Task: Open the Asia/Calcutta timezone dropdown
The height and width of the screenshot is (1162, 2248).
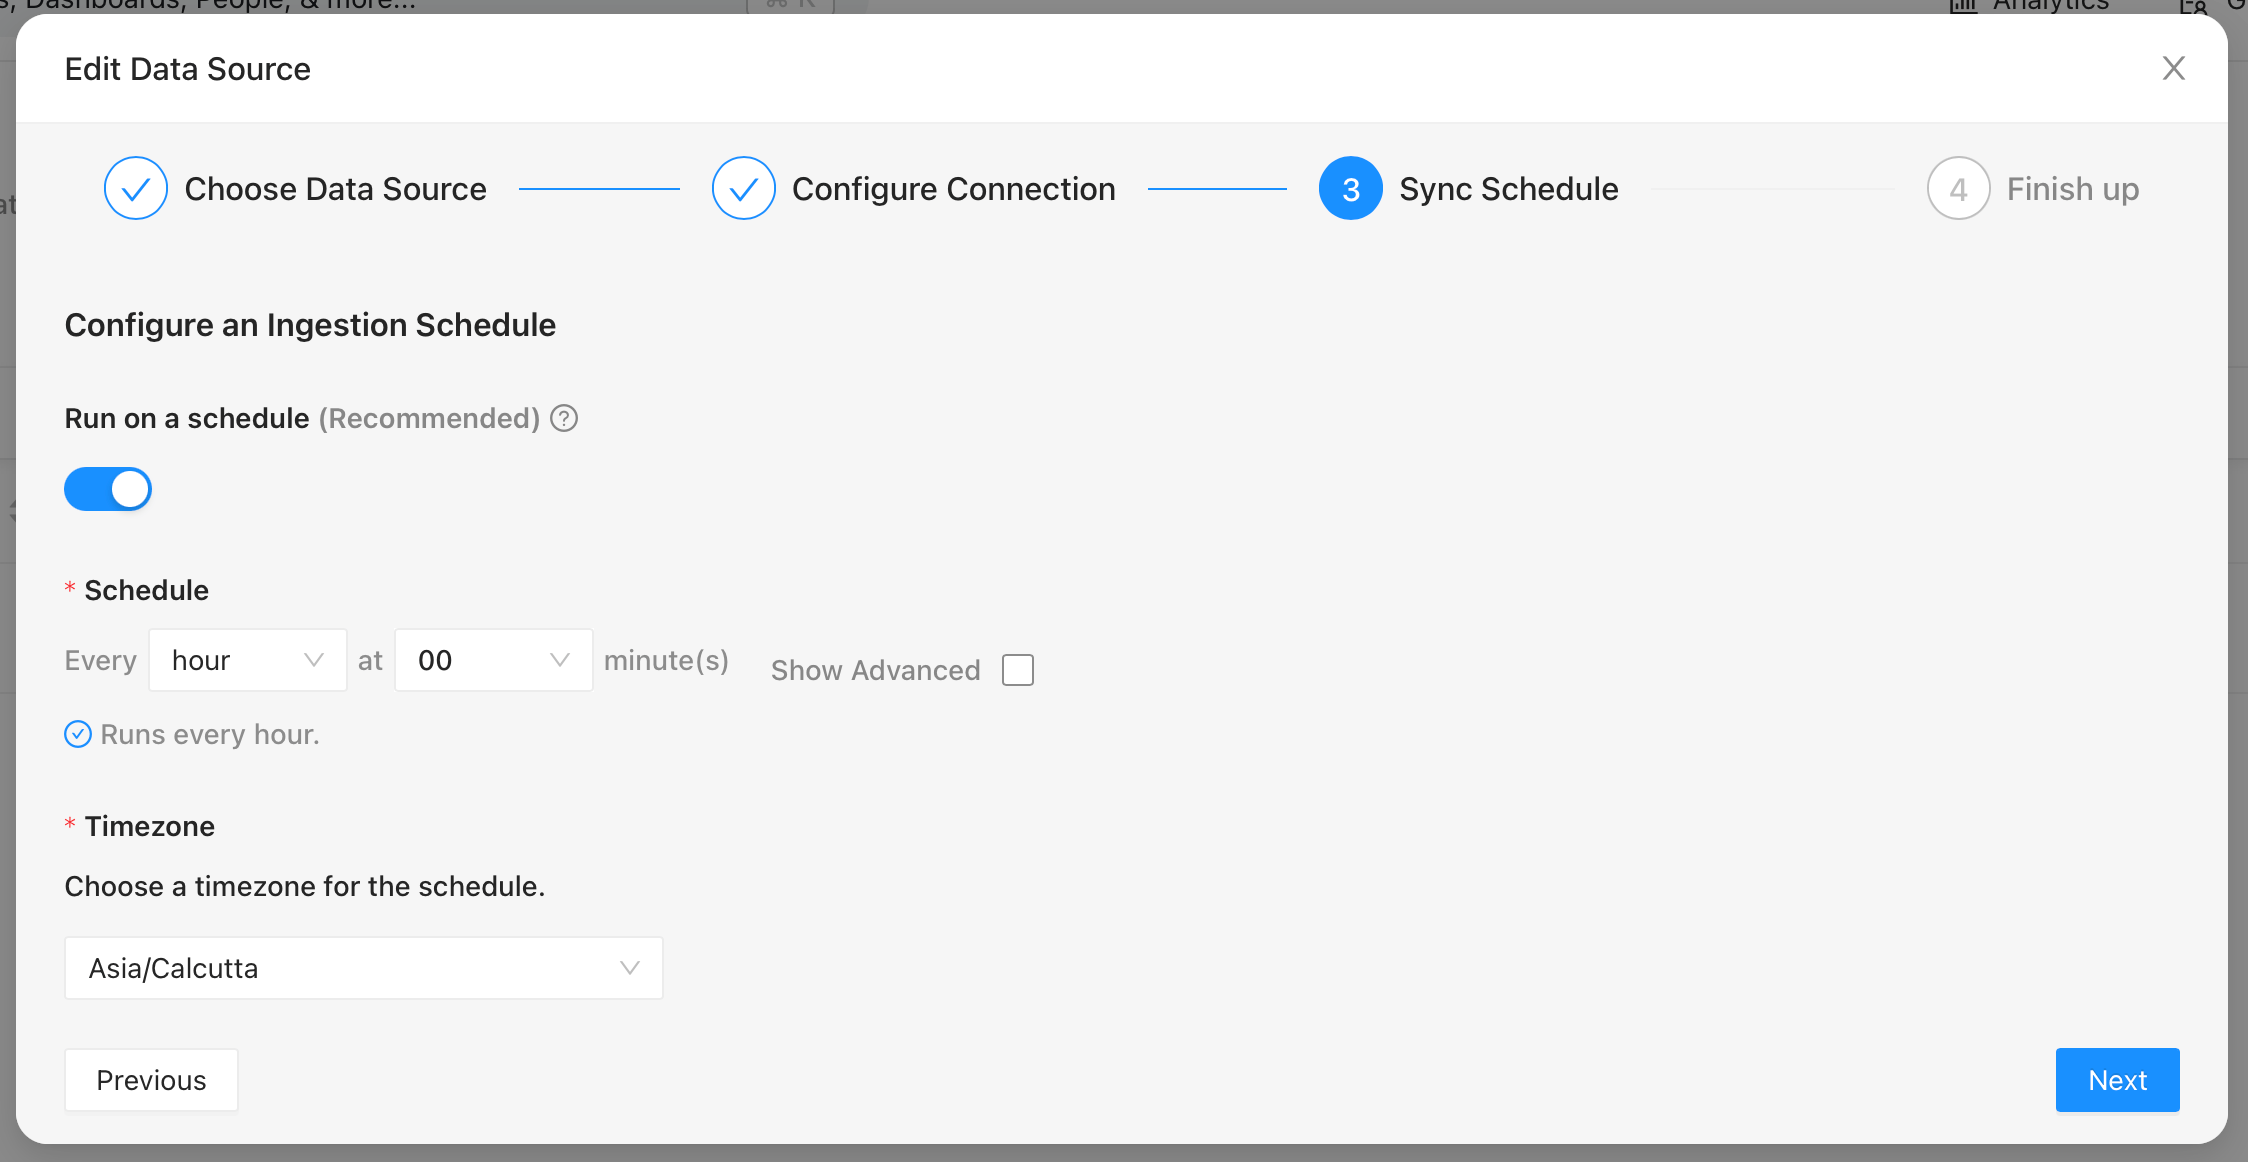Action: coord(363,968)
